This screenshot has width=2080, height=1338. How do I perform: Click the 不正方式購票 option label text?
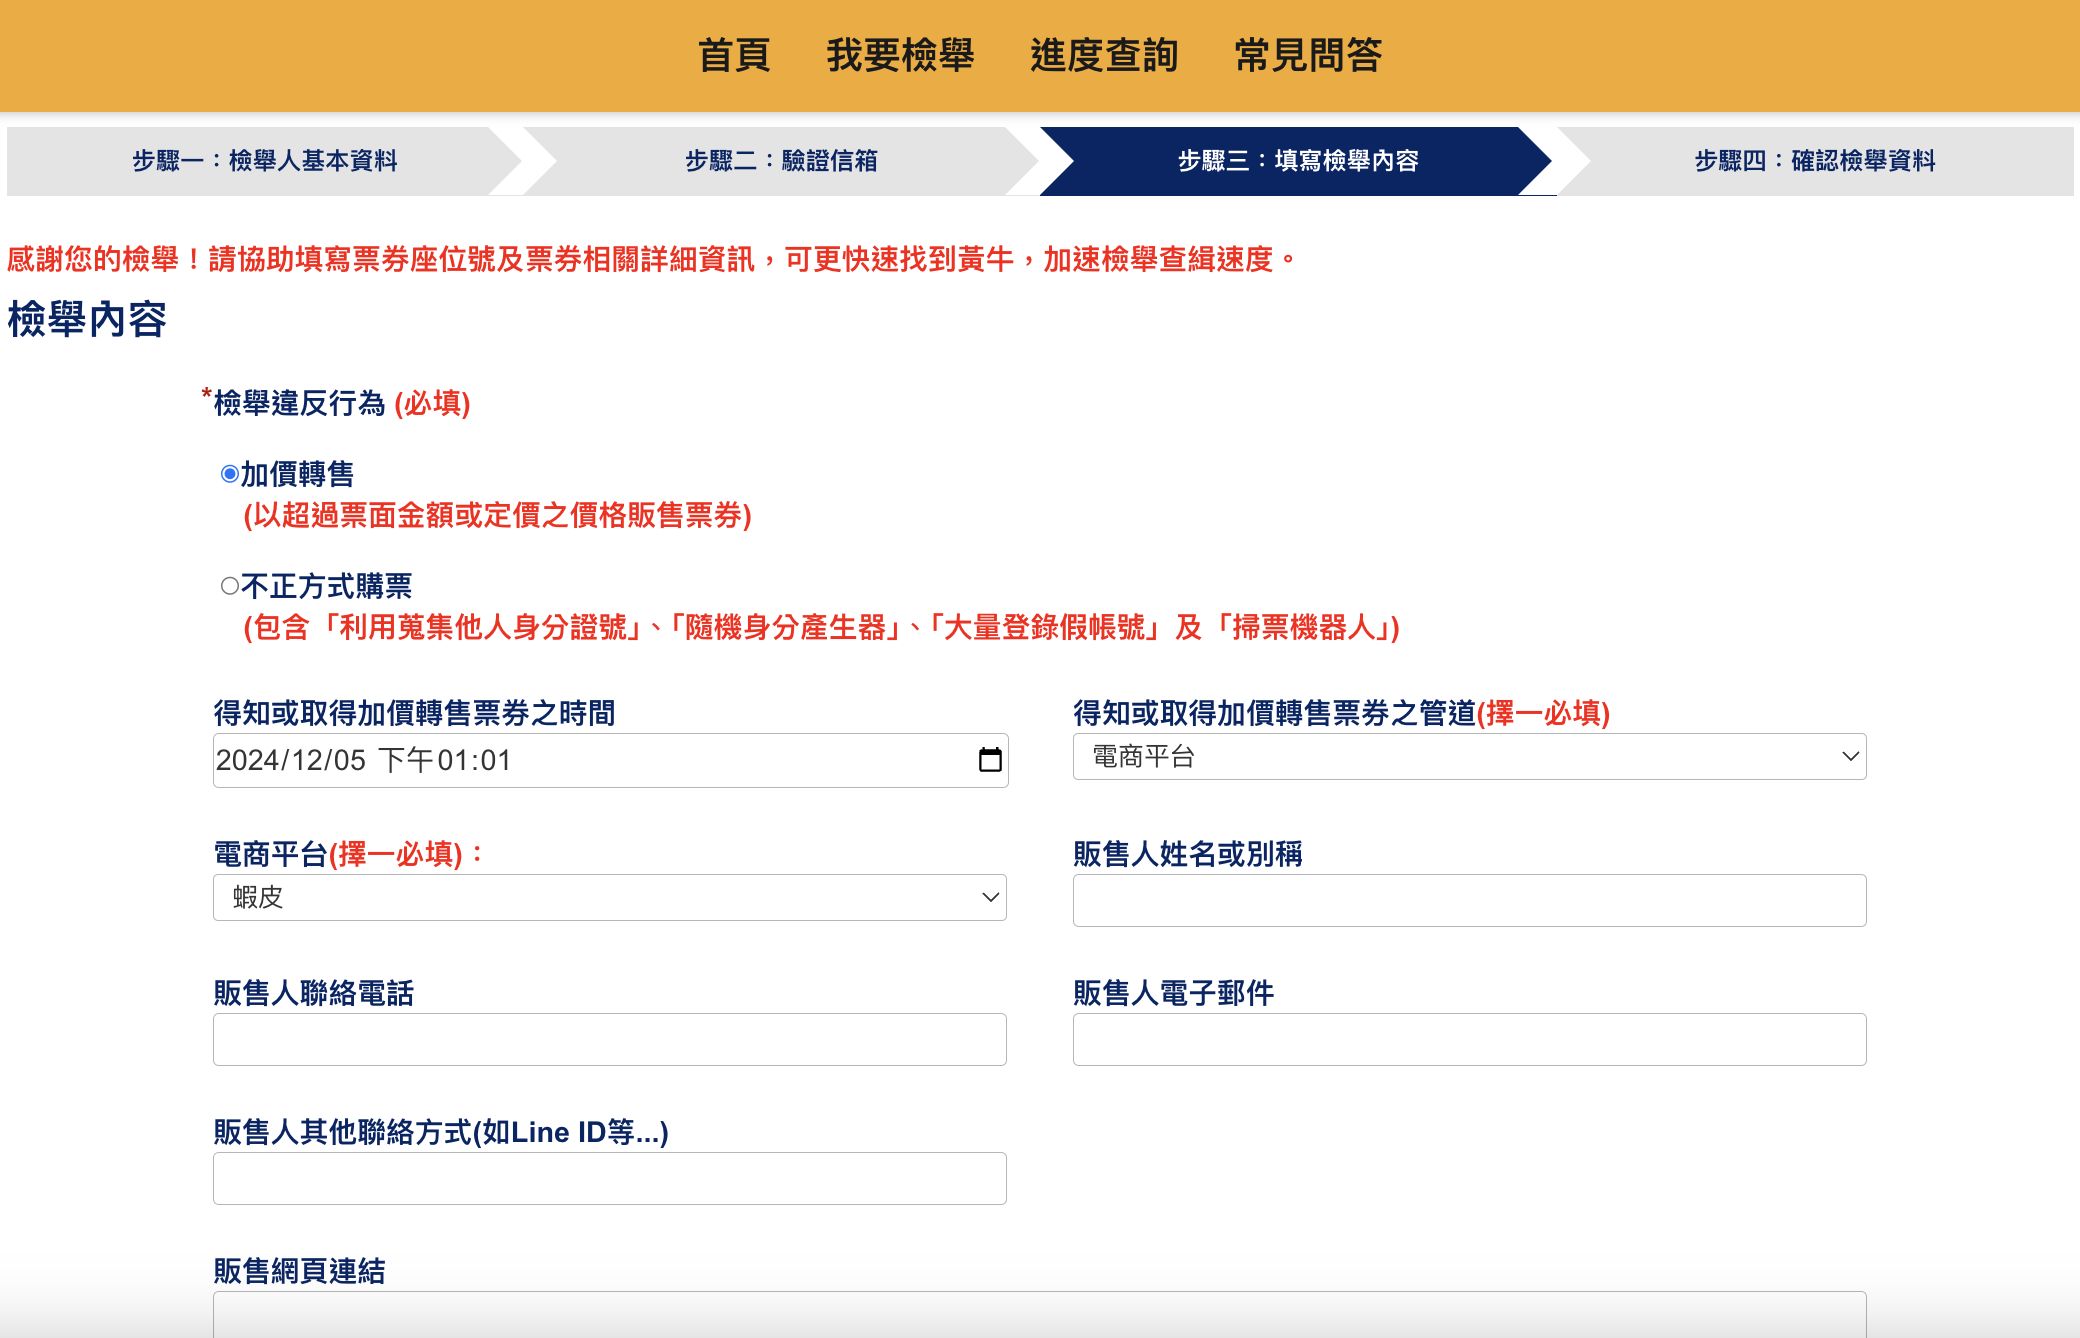tap(327, 586)
